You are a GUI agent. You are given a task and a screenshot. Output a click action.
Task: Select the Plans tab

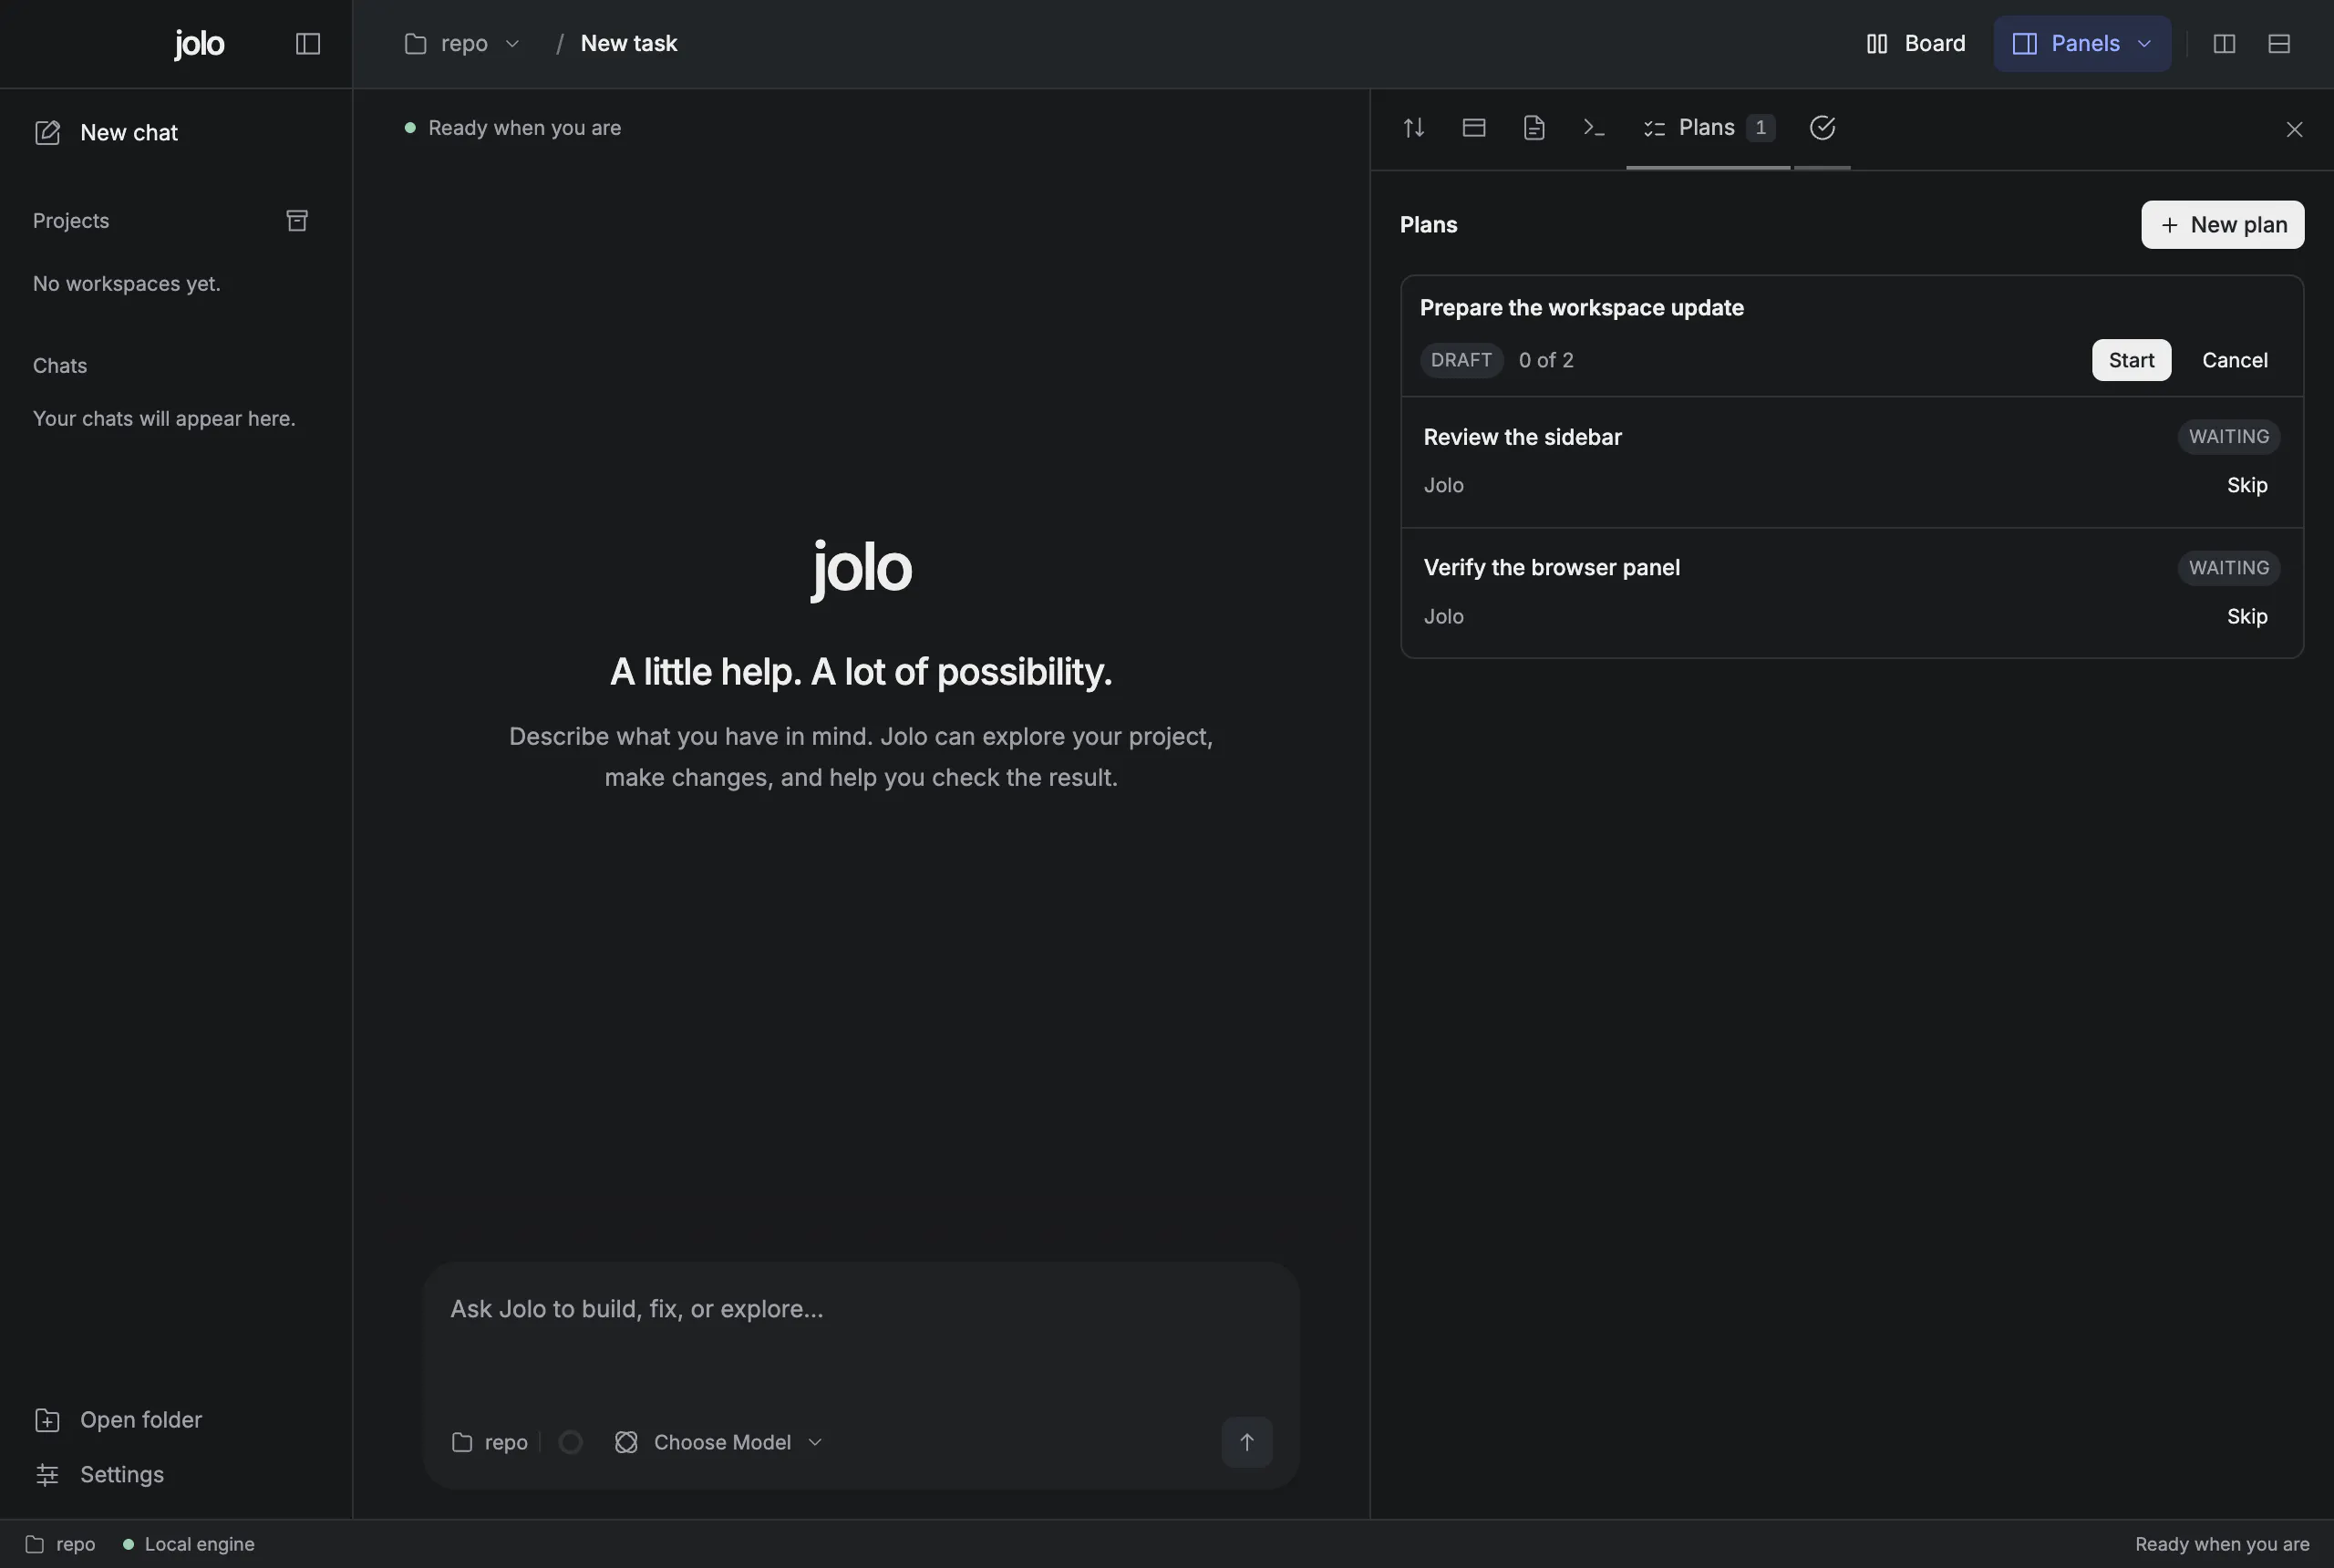(1708, 128)
